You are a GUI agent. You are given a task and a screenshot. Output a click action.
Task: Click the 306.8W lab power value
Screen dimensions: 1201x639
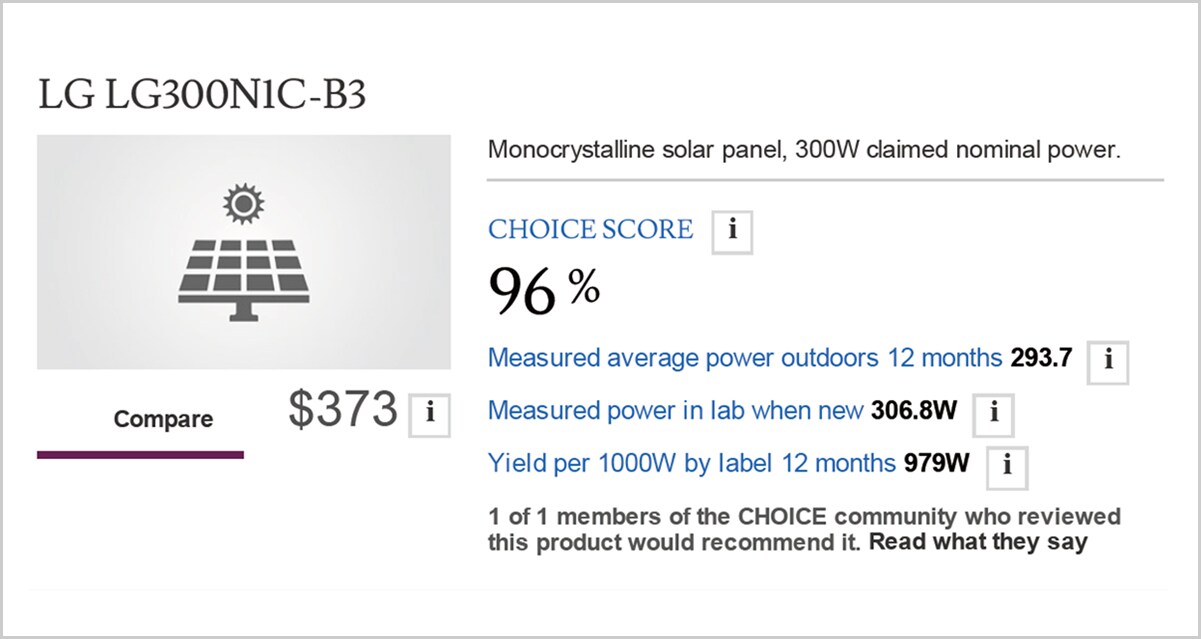pyautogui.click(x=913, y=411)
